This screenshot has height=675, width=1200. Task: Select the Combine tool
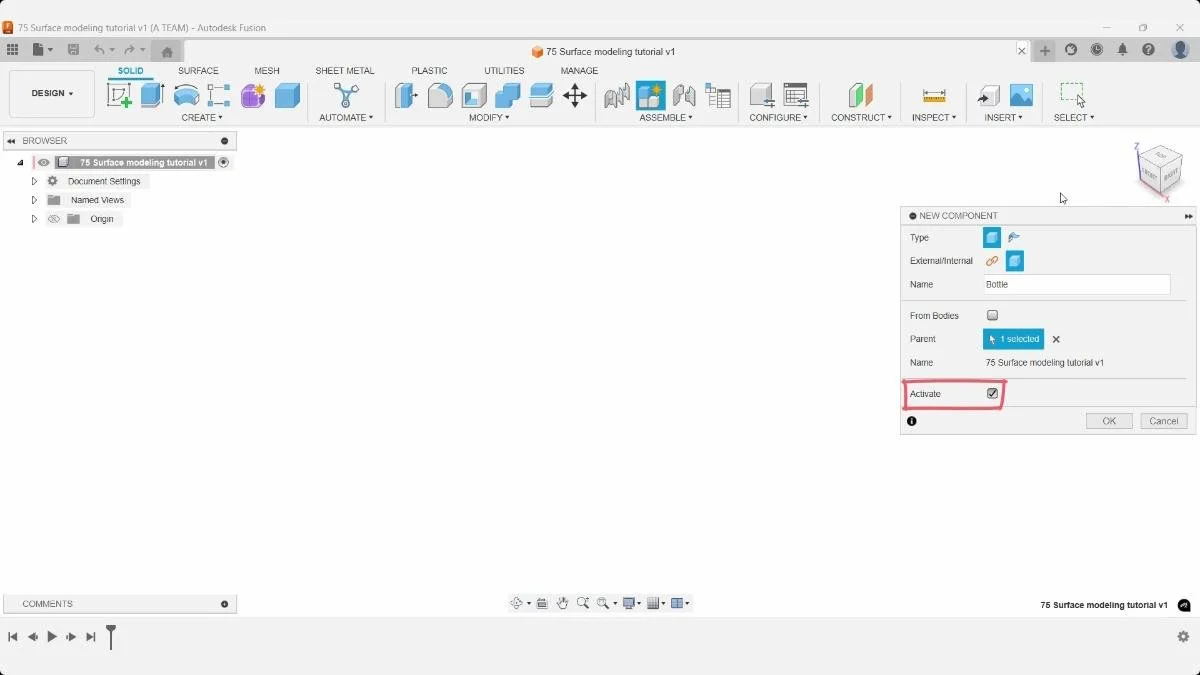pos(507,95)
